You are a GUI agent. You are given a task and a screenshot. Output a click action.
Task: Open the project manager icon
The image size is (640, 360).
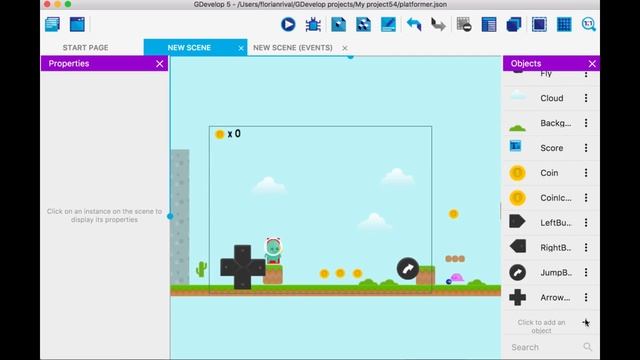point(52,24)
